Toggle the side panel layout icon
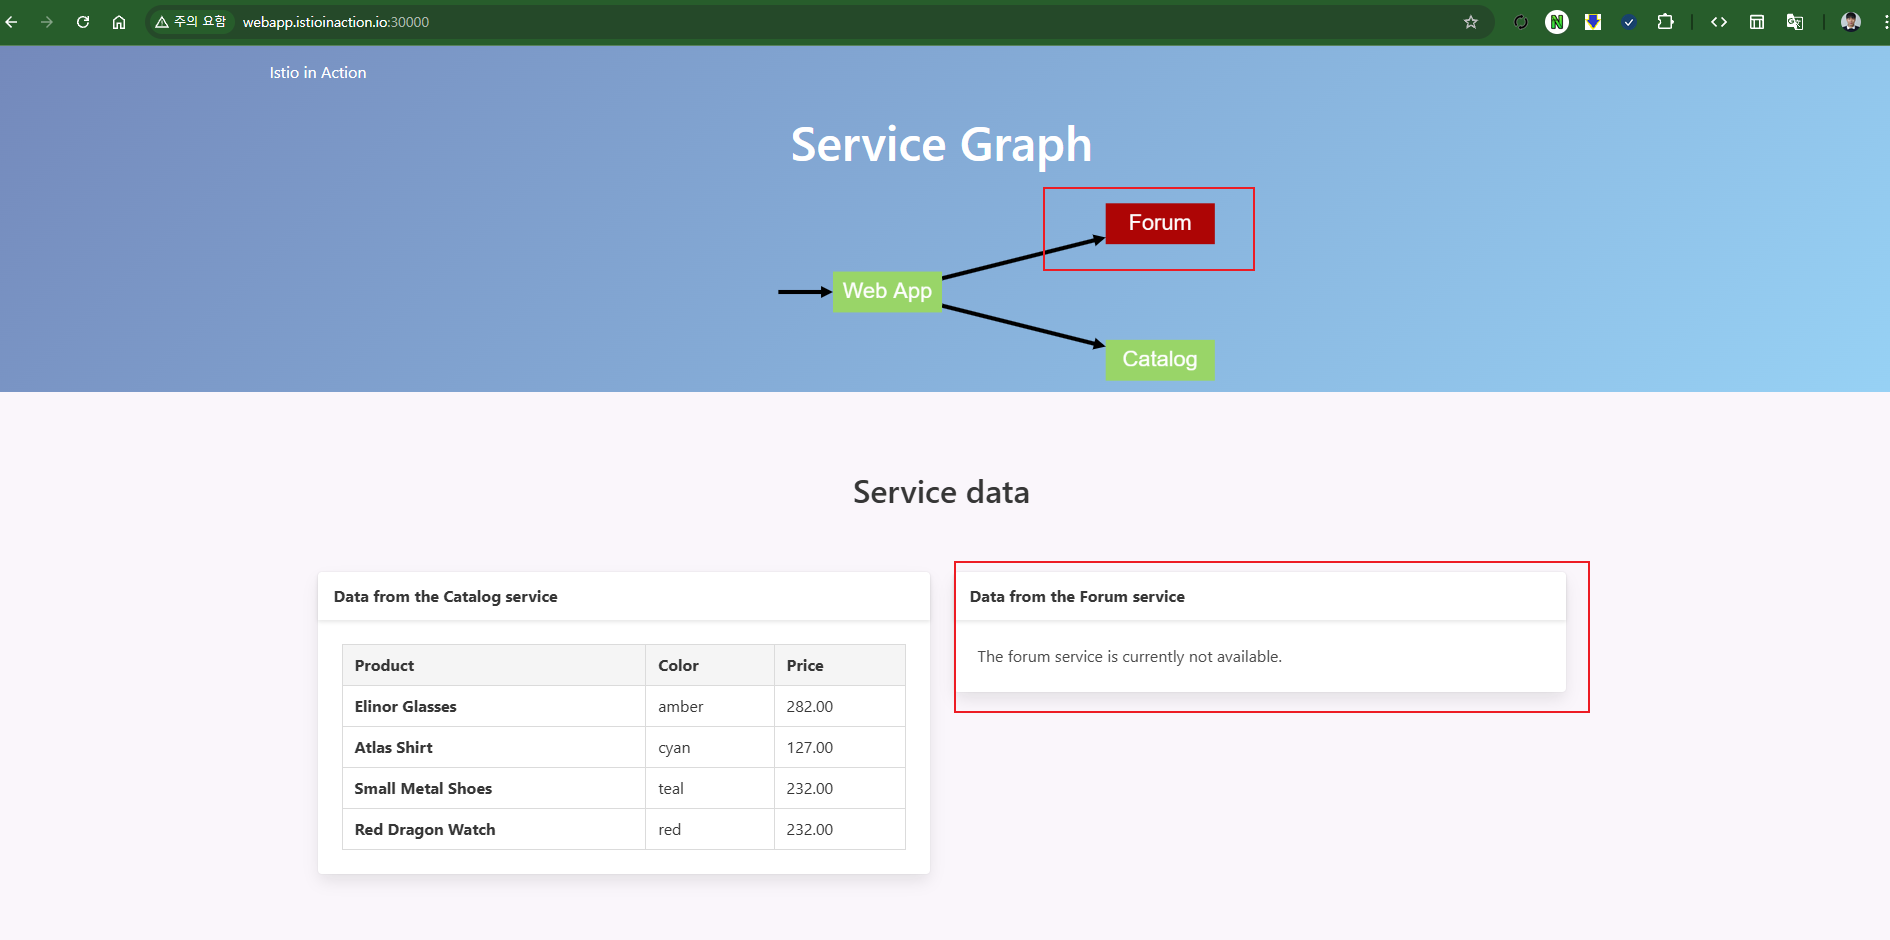 tap(1757, 22)
